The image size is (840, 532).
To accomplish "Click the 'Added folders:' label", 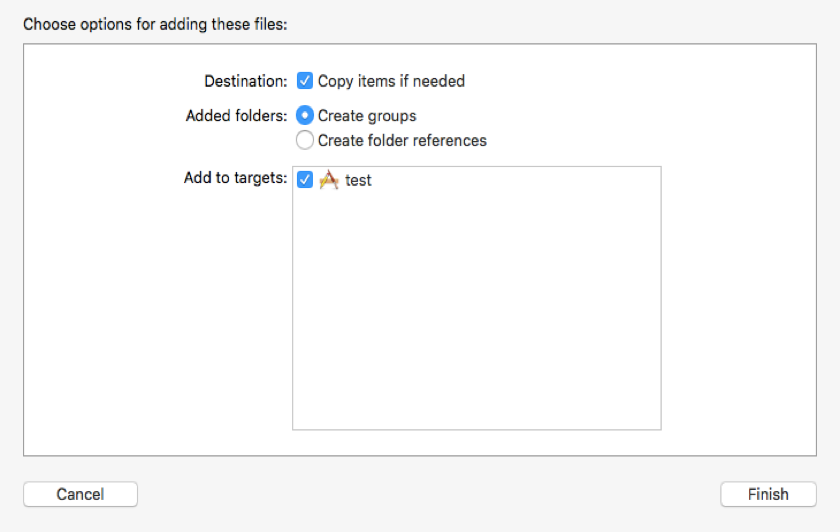I will click(x=236, y=115).
